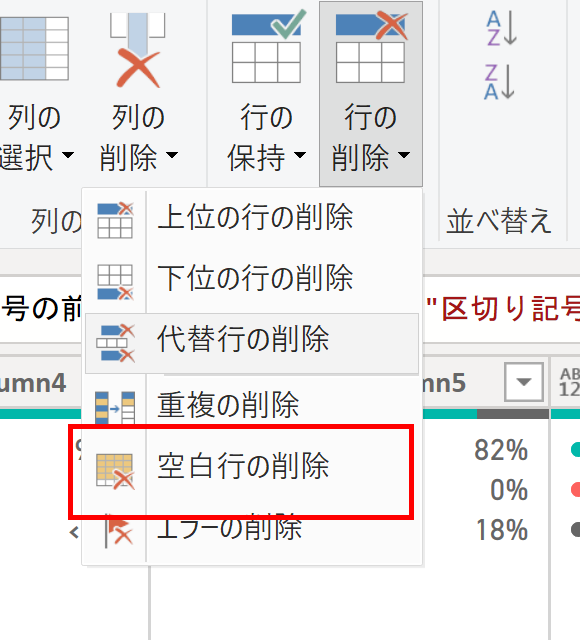Viewport: 580px width, 640px height.
Task: Click the 82% column quality value
Action: (x=501, y=450)
